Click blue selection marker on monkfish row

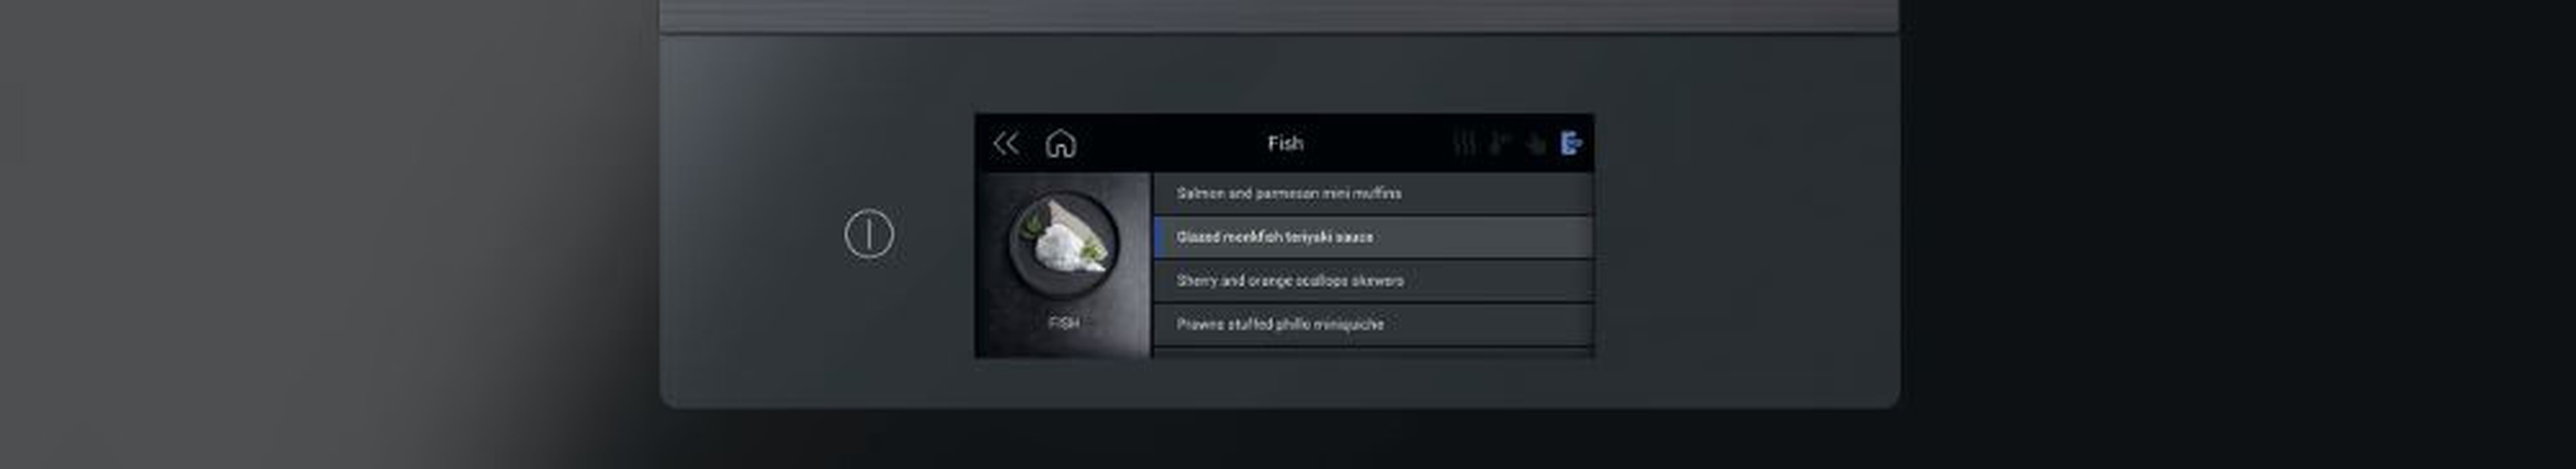click(x=1156, y=237)
